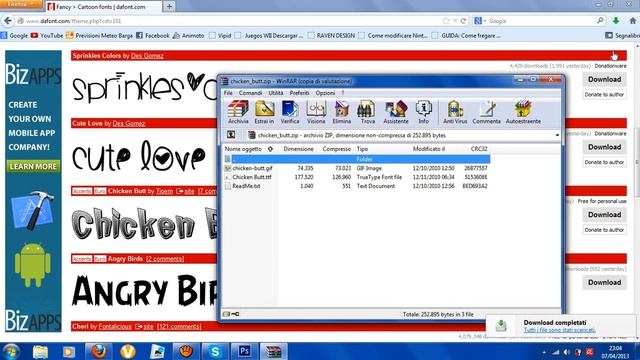
Task: Click the Verifica toolbar icon
Action: 290,112
